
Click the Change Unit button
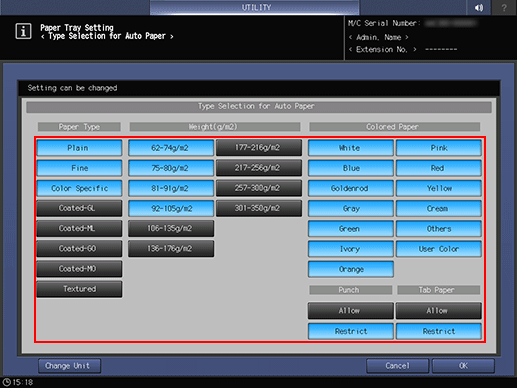point(69,366)
